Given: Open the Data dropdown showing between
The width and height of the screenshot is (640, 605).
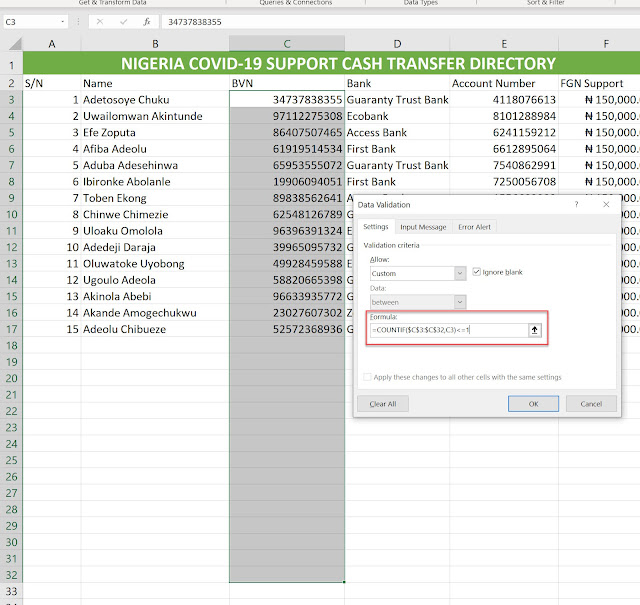Looking at the screenshot, I should tap(460, 302).
